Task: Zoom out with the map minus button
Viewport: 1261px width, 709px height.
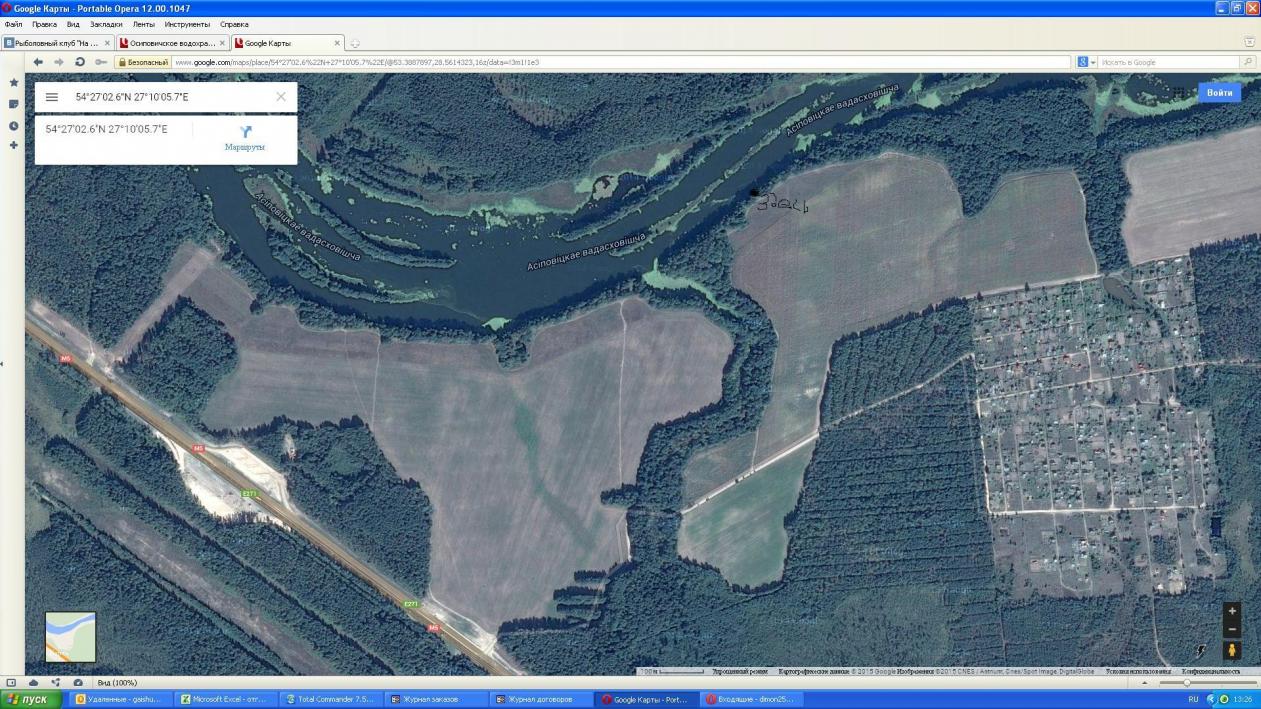Action: point(1232,629)
